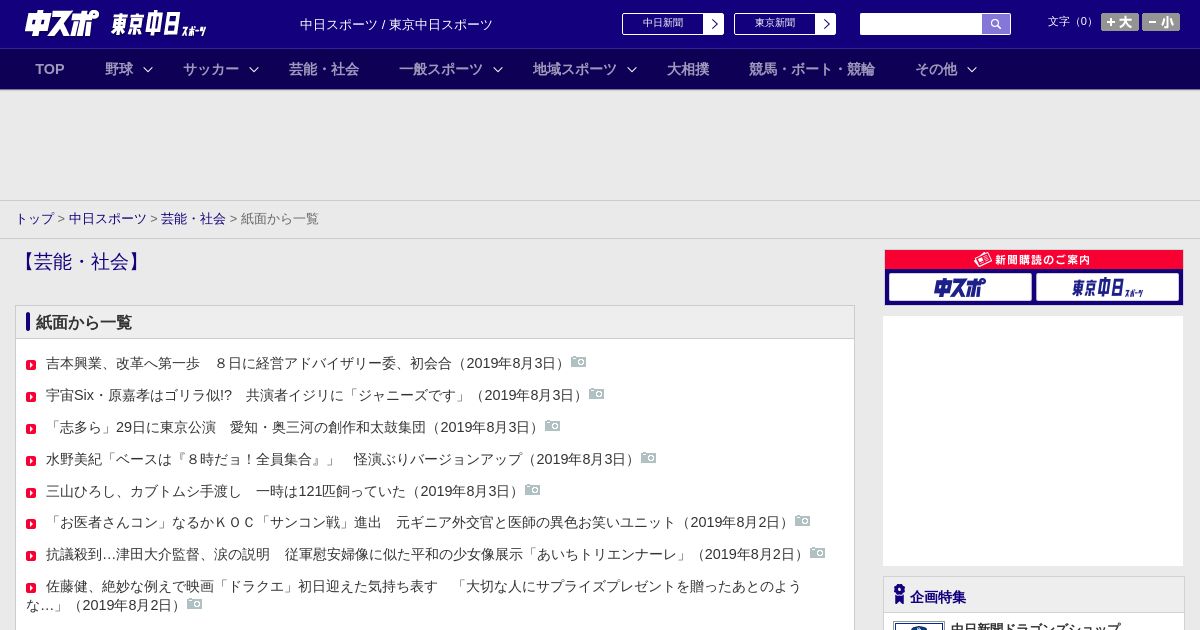The height and width of the screenshot is (630, 1200).
Task: Open article 吉本興業、改革へ第一歩
Action: coord(307,364)
